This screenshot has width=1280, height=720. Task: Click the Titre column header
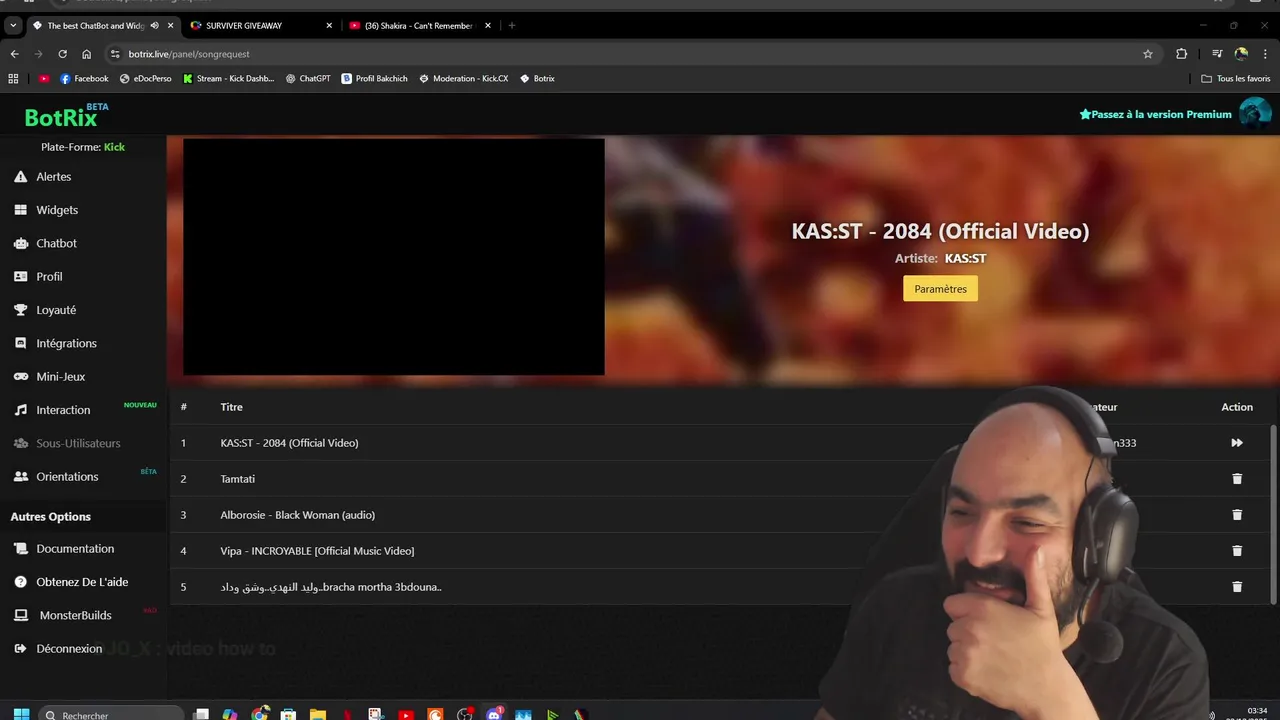pos(232,407)
